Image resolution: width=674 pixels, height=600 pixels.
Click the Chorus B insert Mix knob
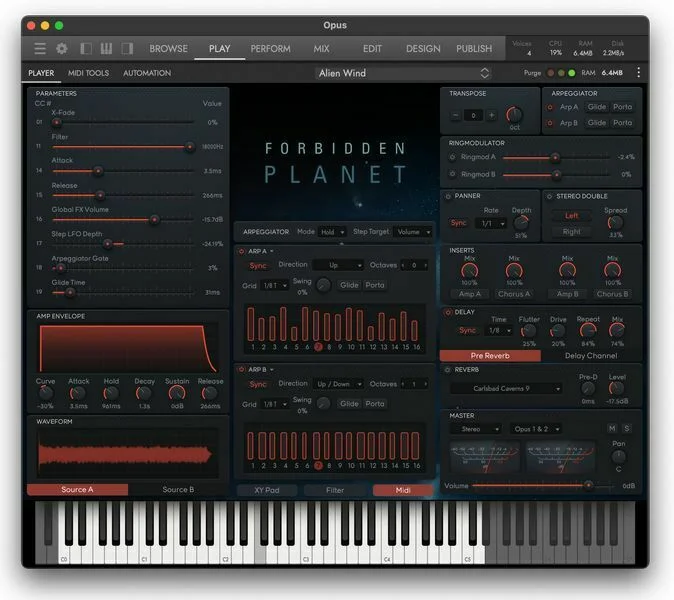pyautogui.click(x=613, y=271)
